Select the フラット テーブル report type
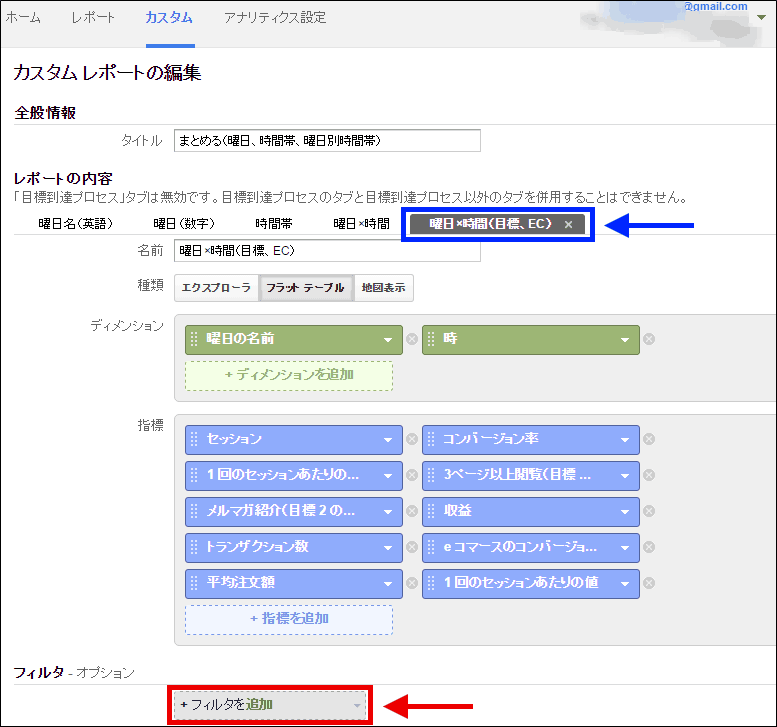Image resolution: width=777 pixels, height=727 pixels. tap(306, 288)
